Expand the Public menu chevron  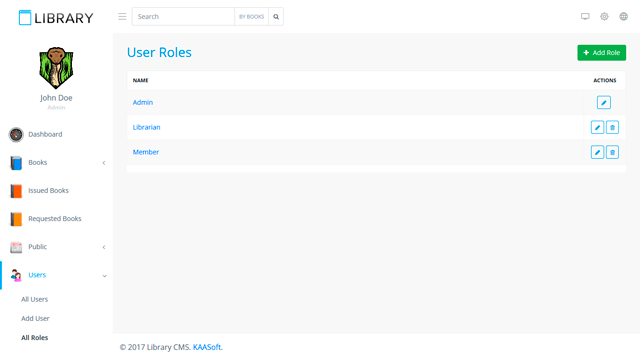pos(104,247)
